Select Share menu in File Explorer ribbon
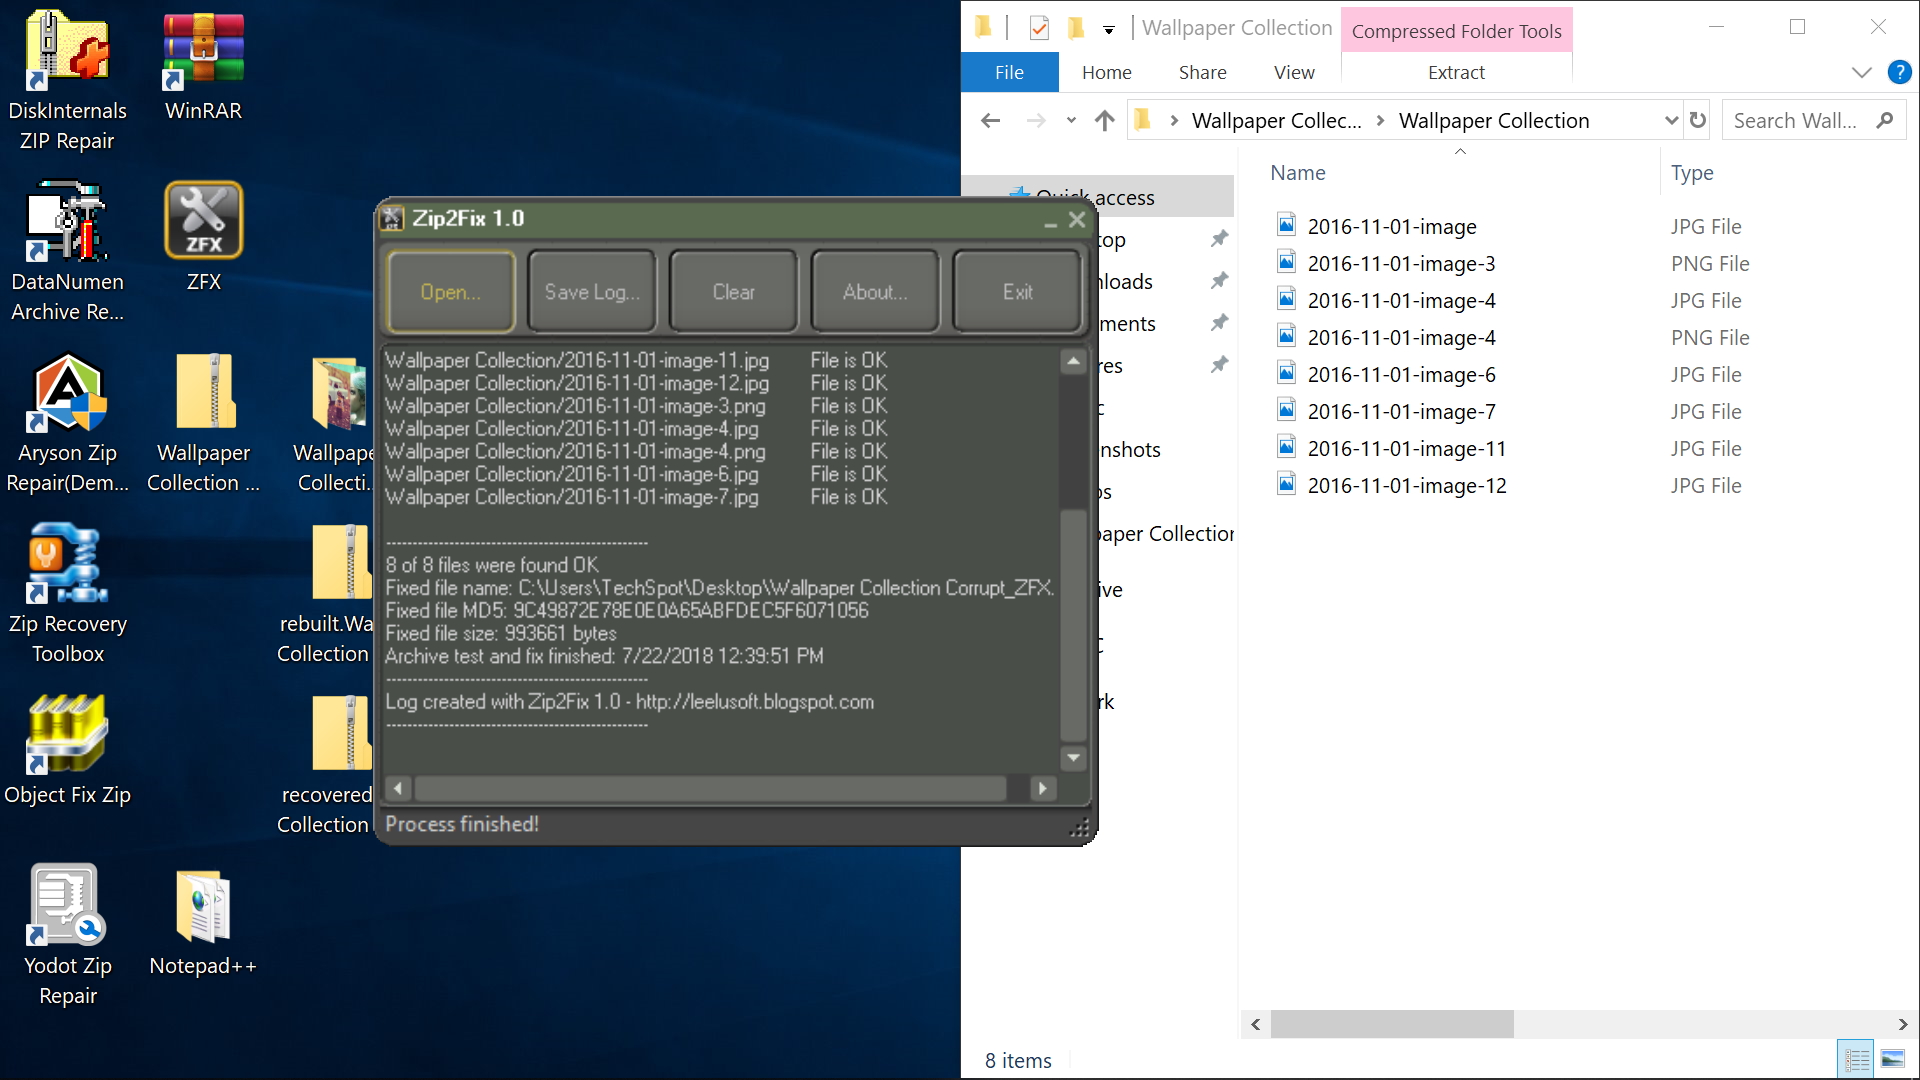This screenshot has width=1920, height=1080. (1199, 71)
